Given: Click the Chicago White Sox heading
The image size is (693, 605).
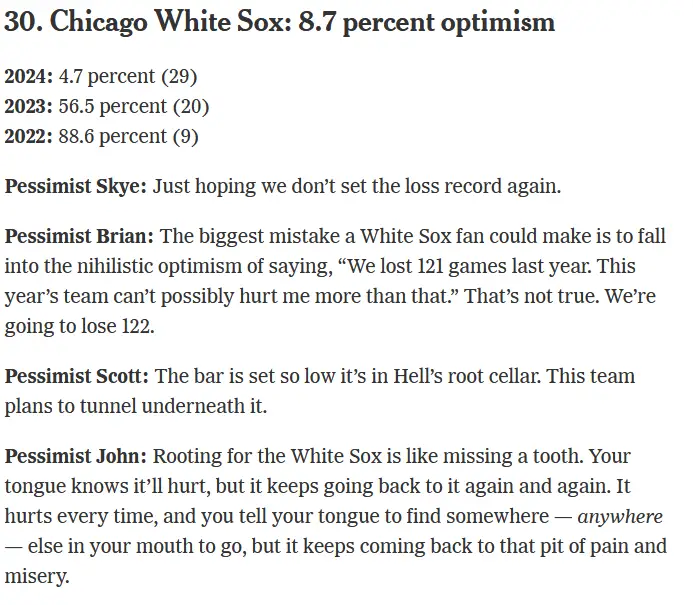Looking at the screenshot, I should [x=279, y=23].
